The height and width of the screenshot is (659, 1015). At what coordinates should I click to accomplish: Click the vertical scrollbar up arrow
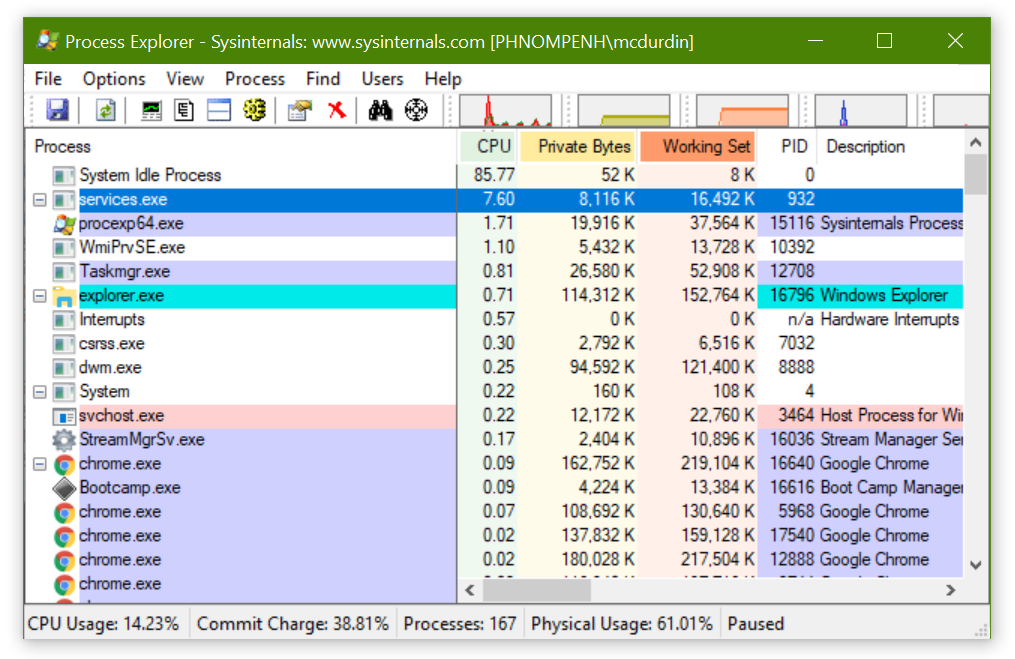[x=976, y=142]
